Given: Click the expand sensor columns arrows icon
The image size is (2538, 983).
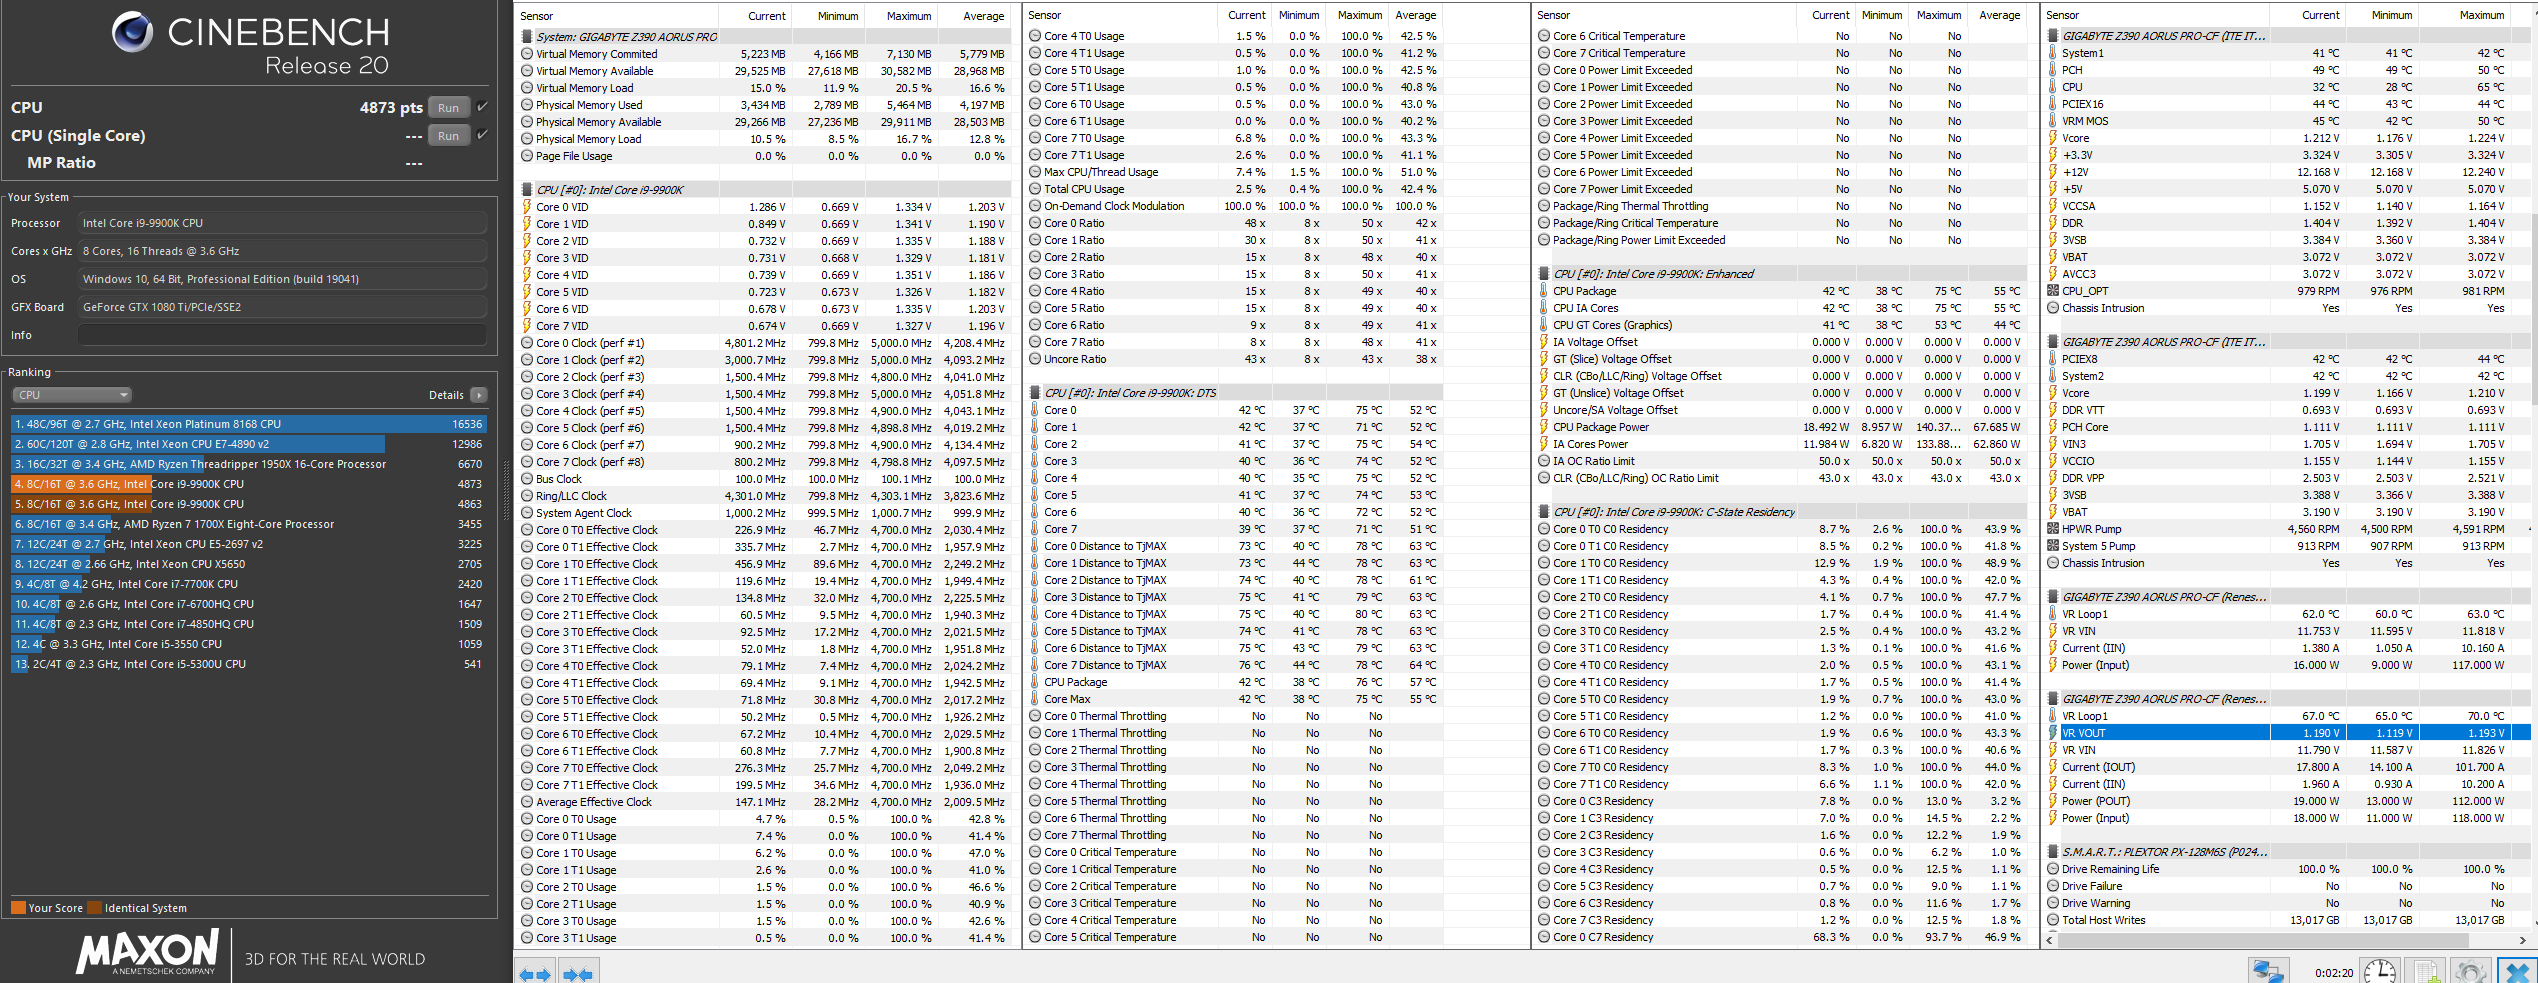Looking at the screenshot, I should click(x=535, y=973).
